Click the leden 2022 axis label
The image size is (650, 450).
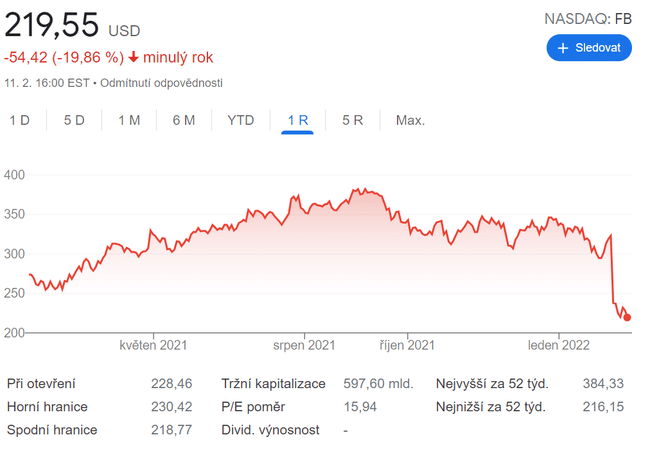click(559, 346)
